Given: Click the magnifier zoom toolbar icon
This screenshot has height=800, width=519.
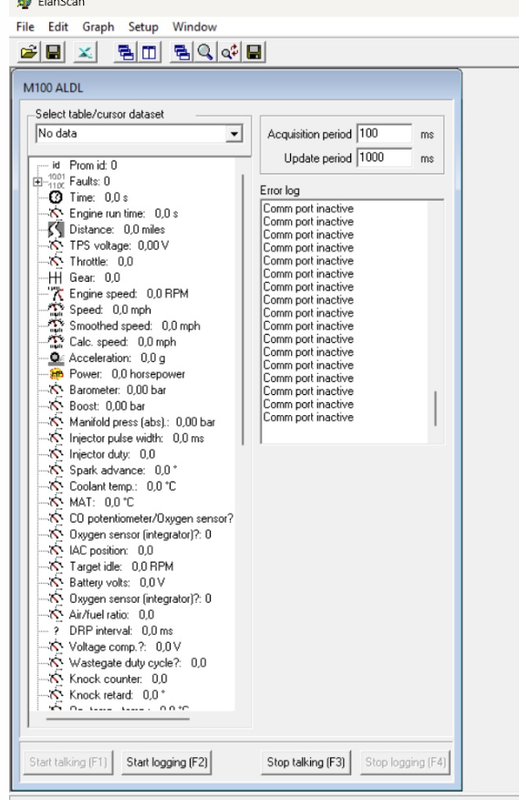Looking at the screenshot, I should point(205,52).
